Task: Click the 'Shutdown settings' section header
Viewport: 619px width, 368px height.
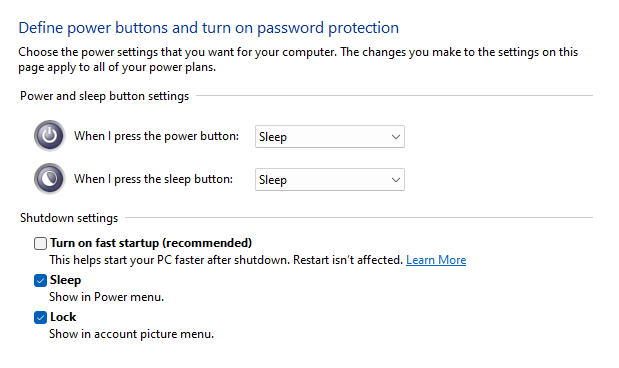Action: (x=69, y=218)
